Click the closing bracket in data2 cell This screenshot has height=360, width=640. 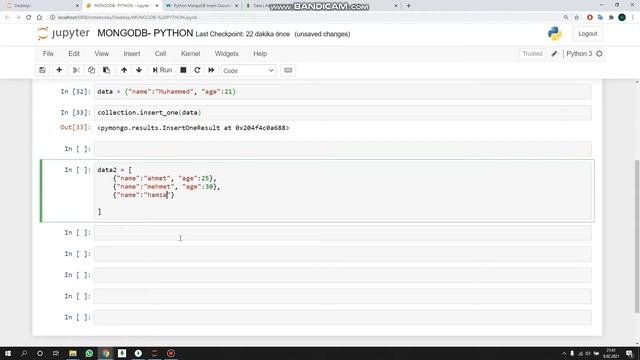(99, 211)
